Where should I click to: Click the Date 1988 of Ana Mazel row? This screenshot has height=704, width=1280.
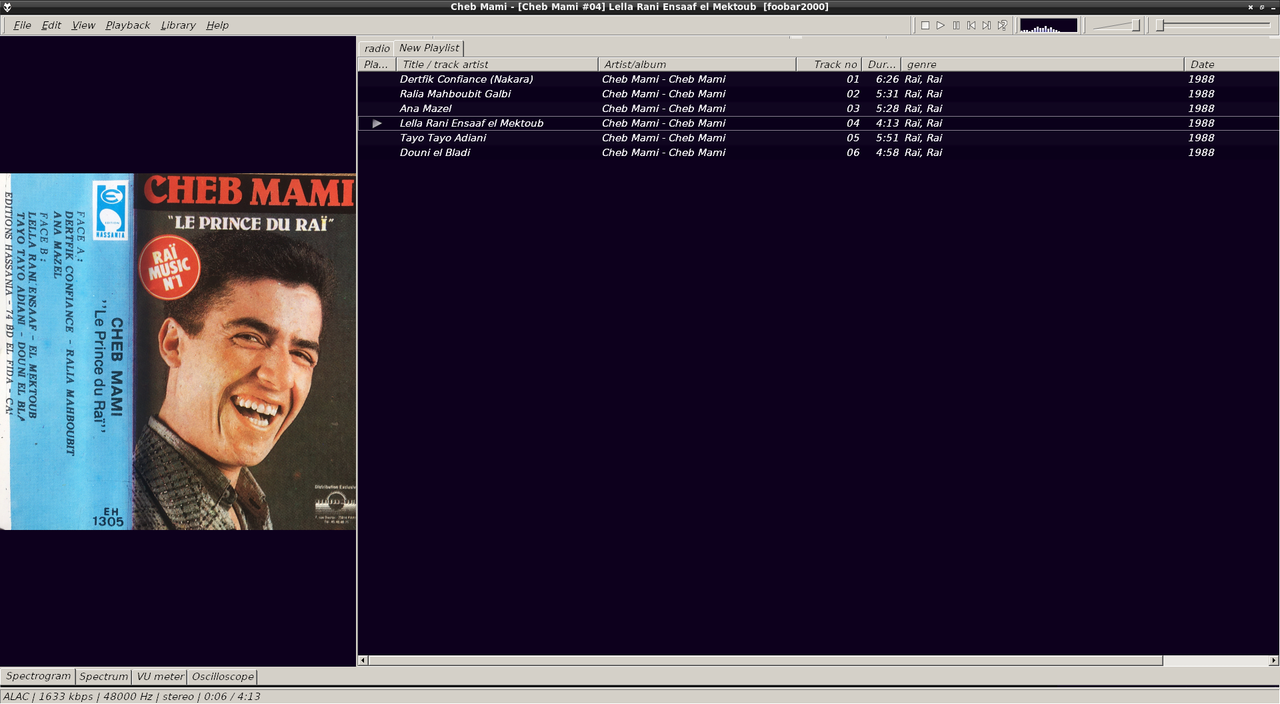pyautogui.click(x=1201, y=108)
